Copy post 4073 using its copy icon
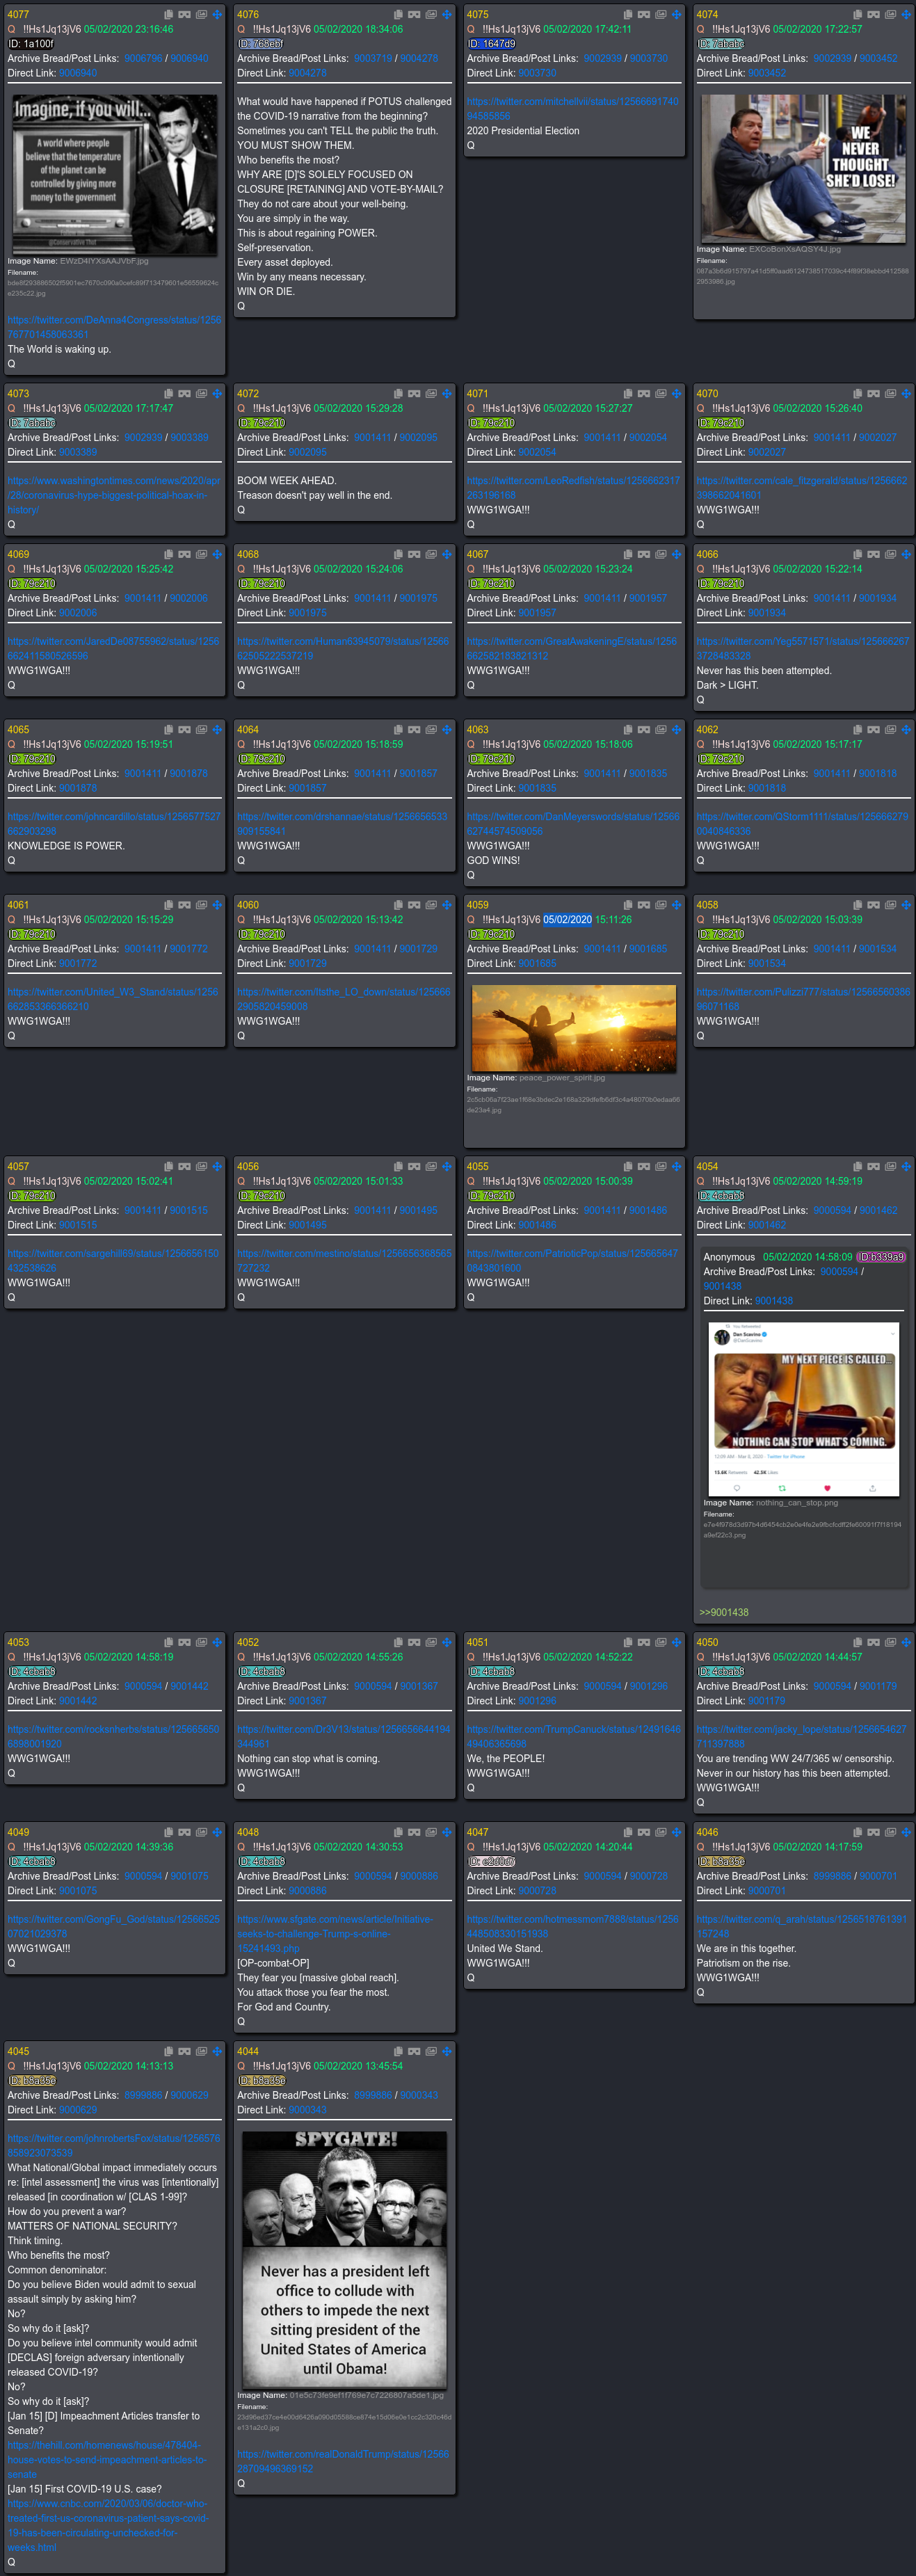The image size is (916, 2576). tap(169, 394)
